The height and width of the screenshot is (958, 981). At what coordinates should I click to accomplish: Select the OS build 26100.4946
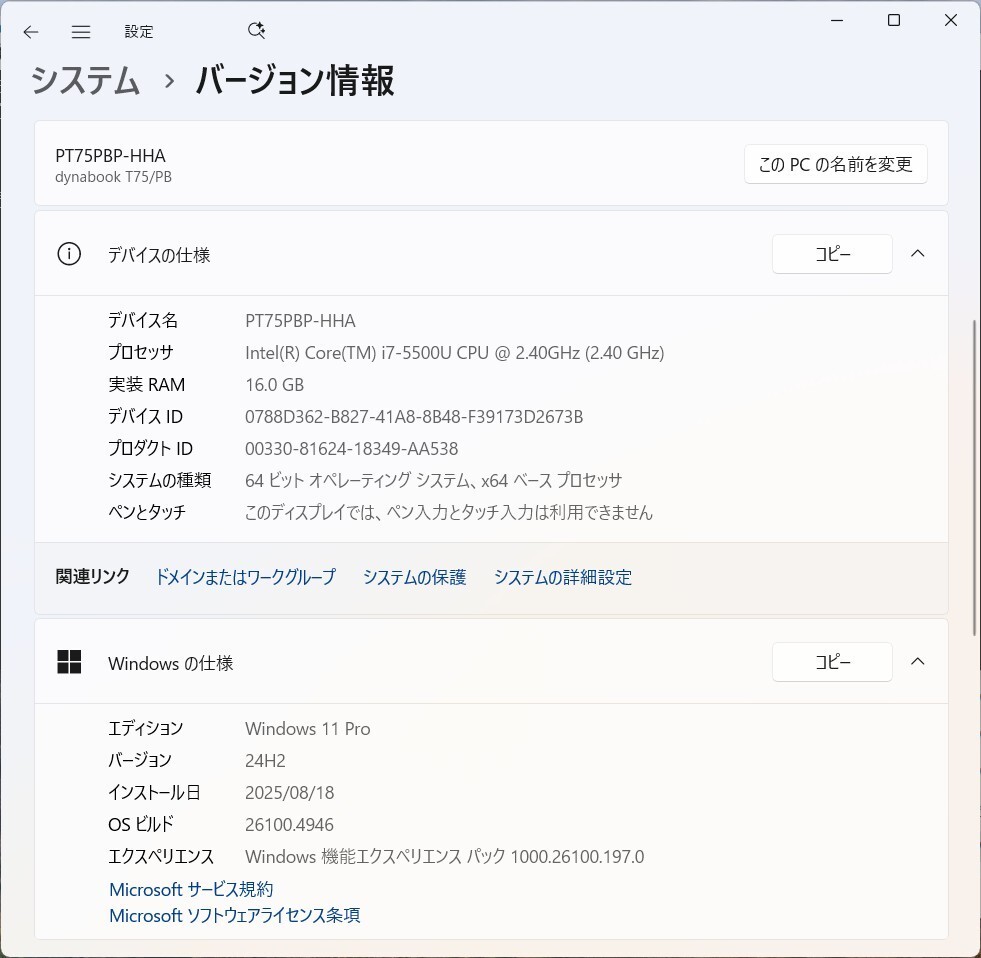click(x=289, y=825)
